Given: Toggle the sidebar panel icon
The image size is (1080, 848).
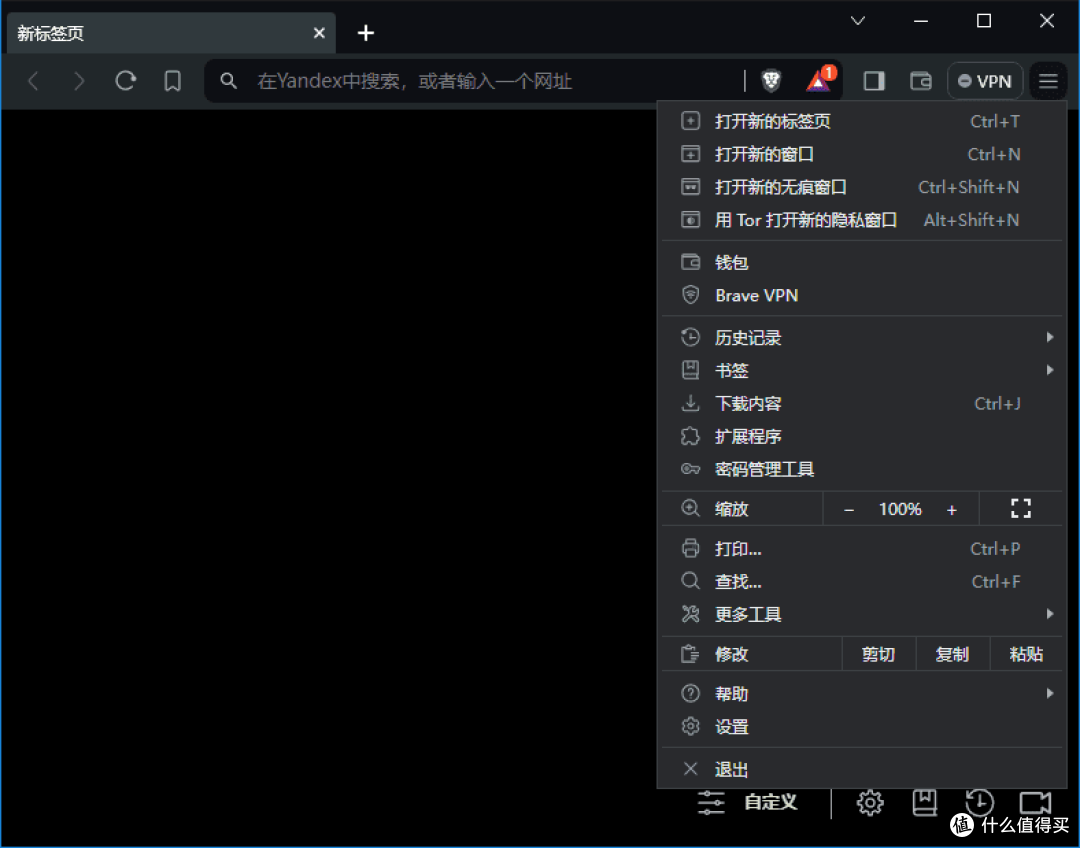Looking at the screenshot, I should [873, 81].
